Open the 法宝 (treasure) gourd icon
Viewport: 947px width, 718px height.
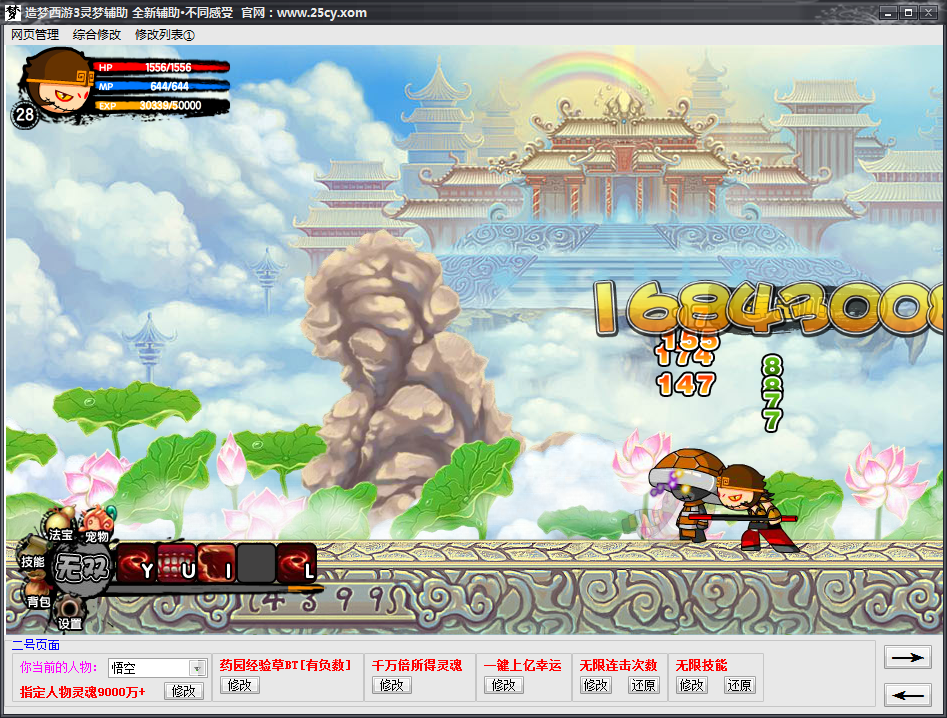[59, 524]
